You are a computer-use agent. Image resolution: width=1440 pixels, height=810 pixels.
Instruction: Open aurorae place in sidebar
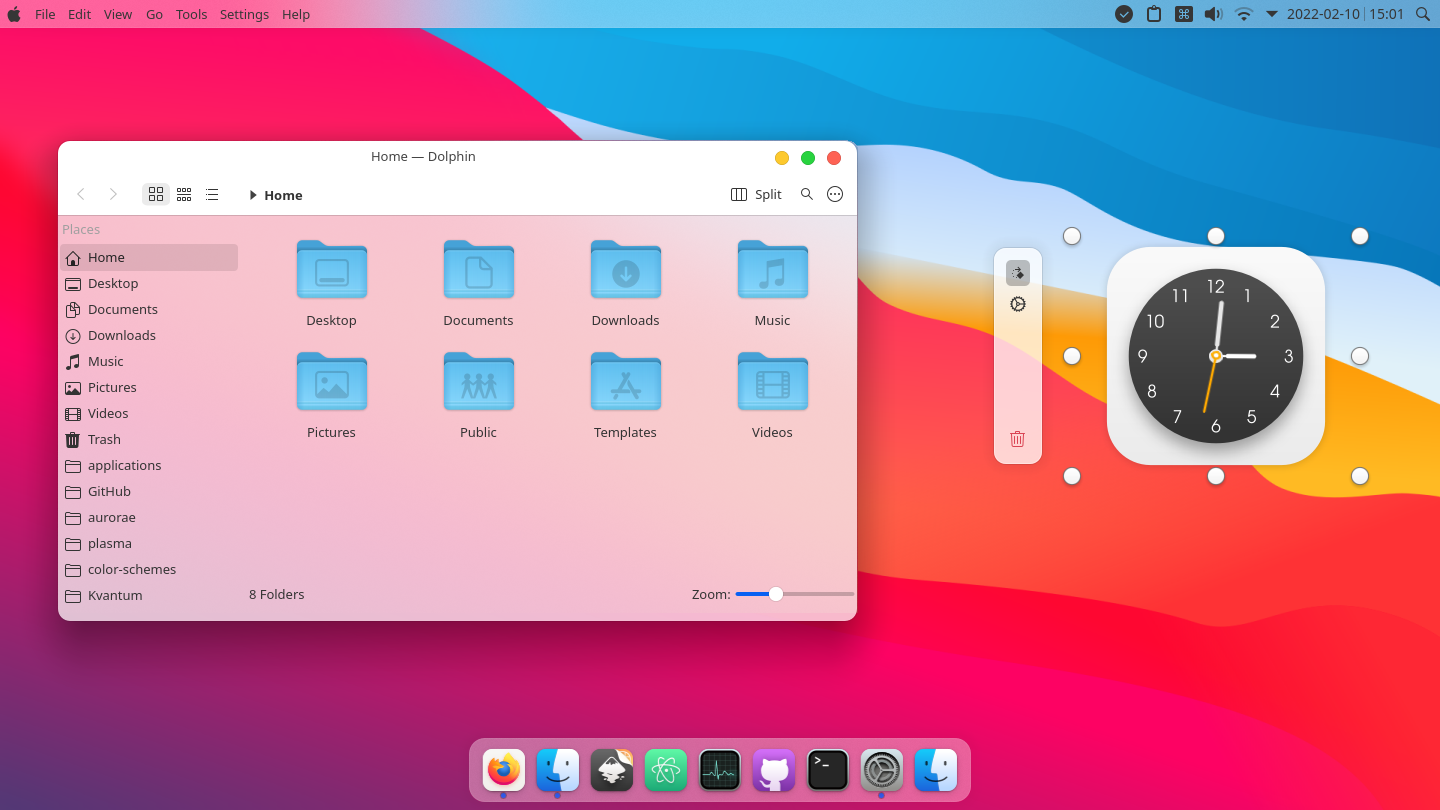coord(149,517)
